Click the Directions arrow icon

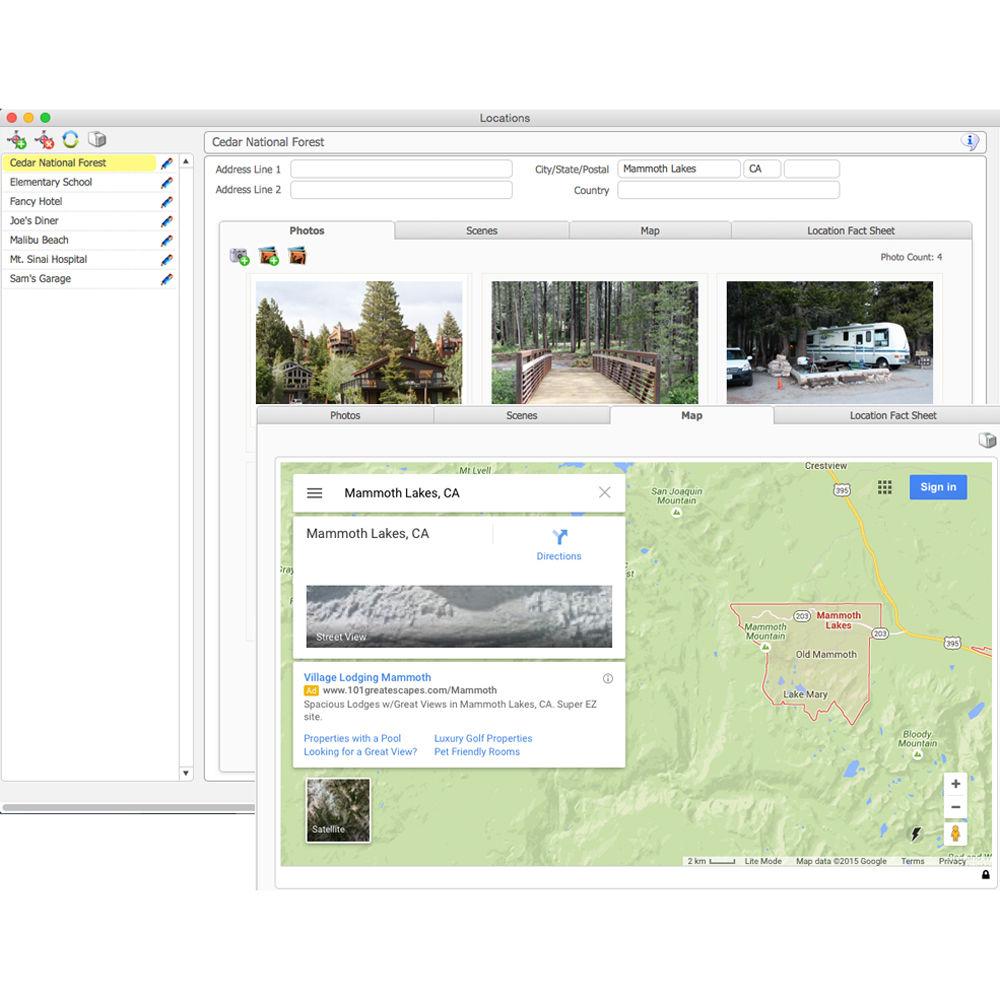[x=559, y=538]
